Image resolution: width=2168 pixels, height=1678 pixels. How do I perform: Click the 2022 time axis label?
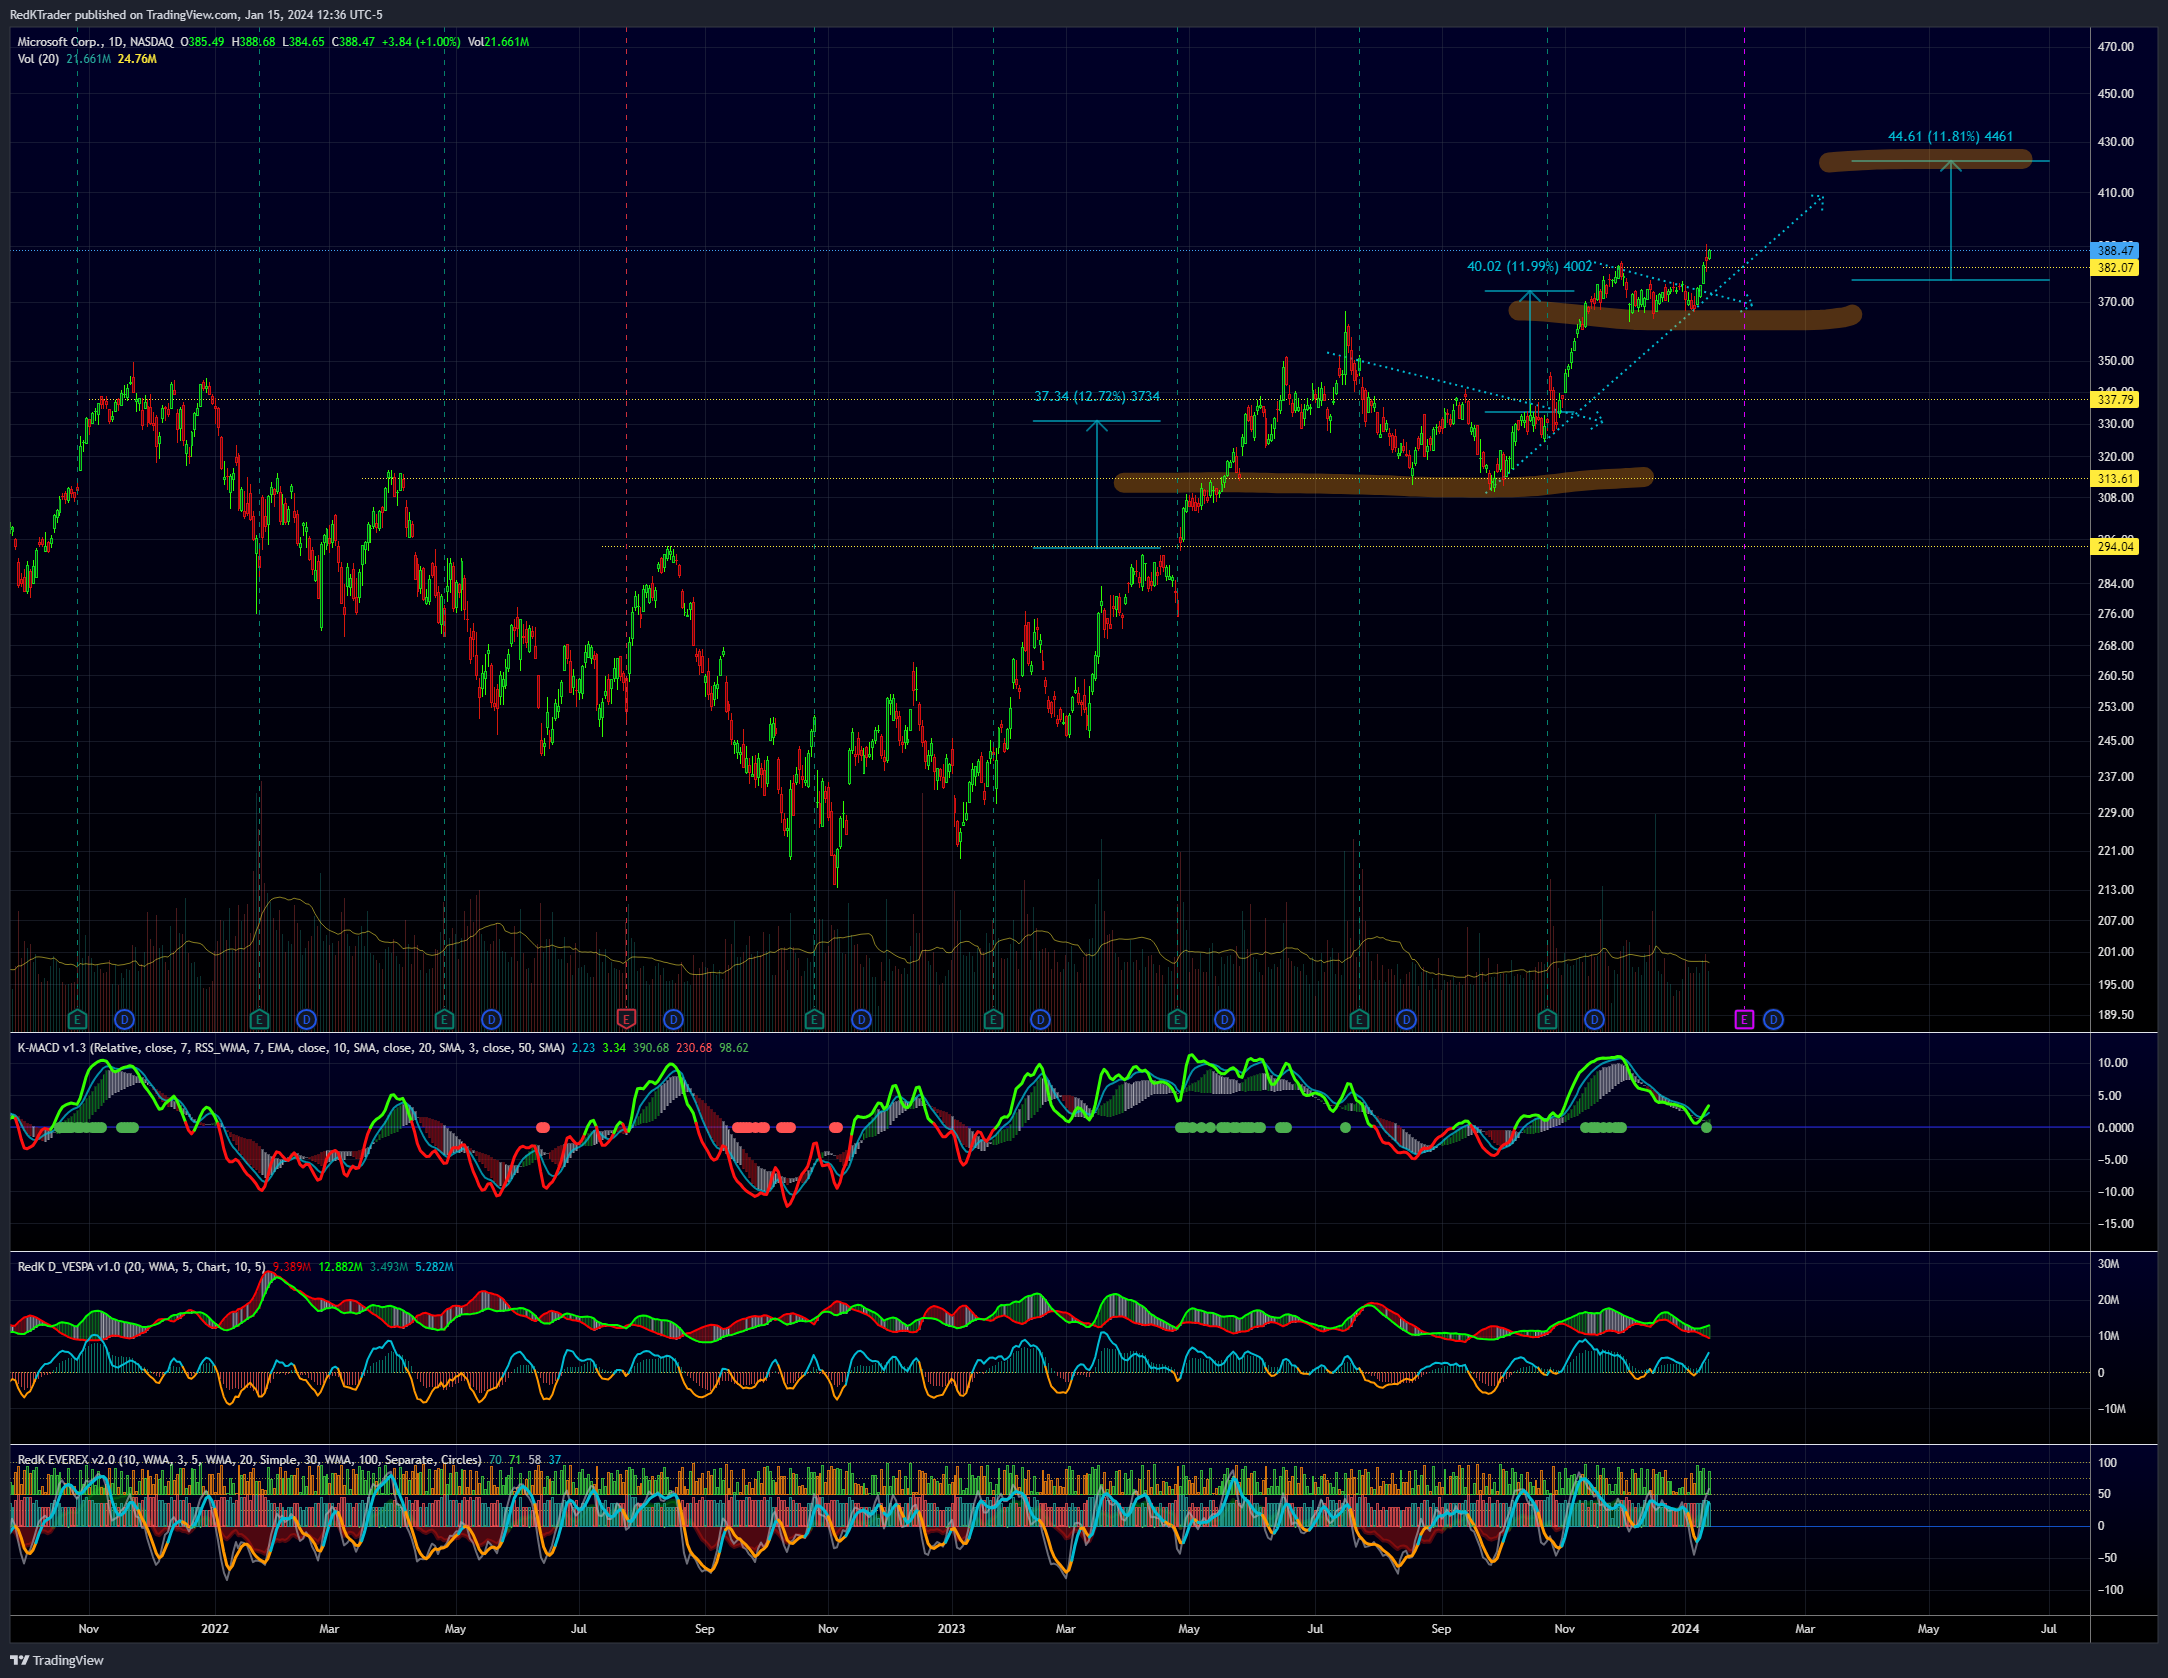pos(214,1628)
